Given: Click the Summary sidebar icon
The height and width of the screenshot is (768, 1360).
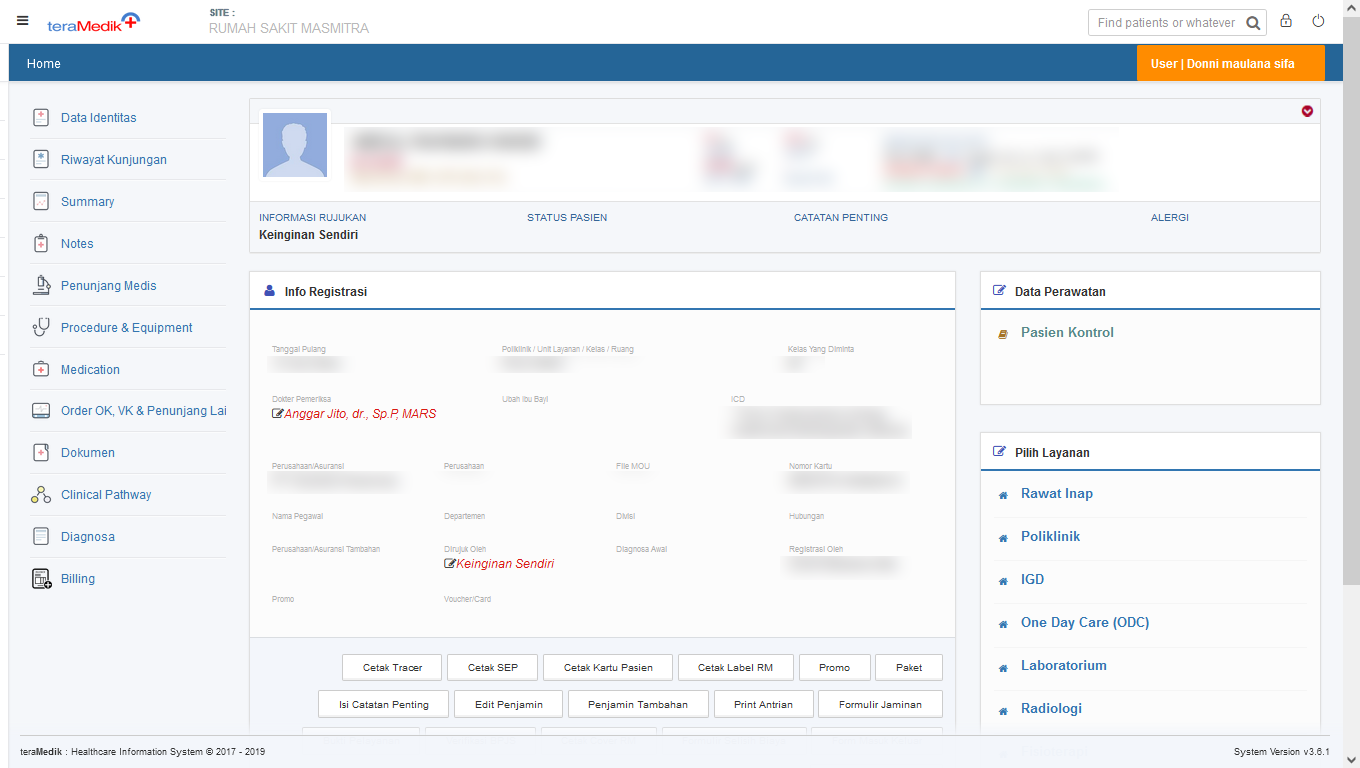Looking at the screenshot, I should point(41,202).
